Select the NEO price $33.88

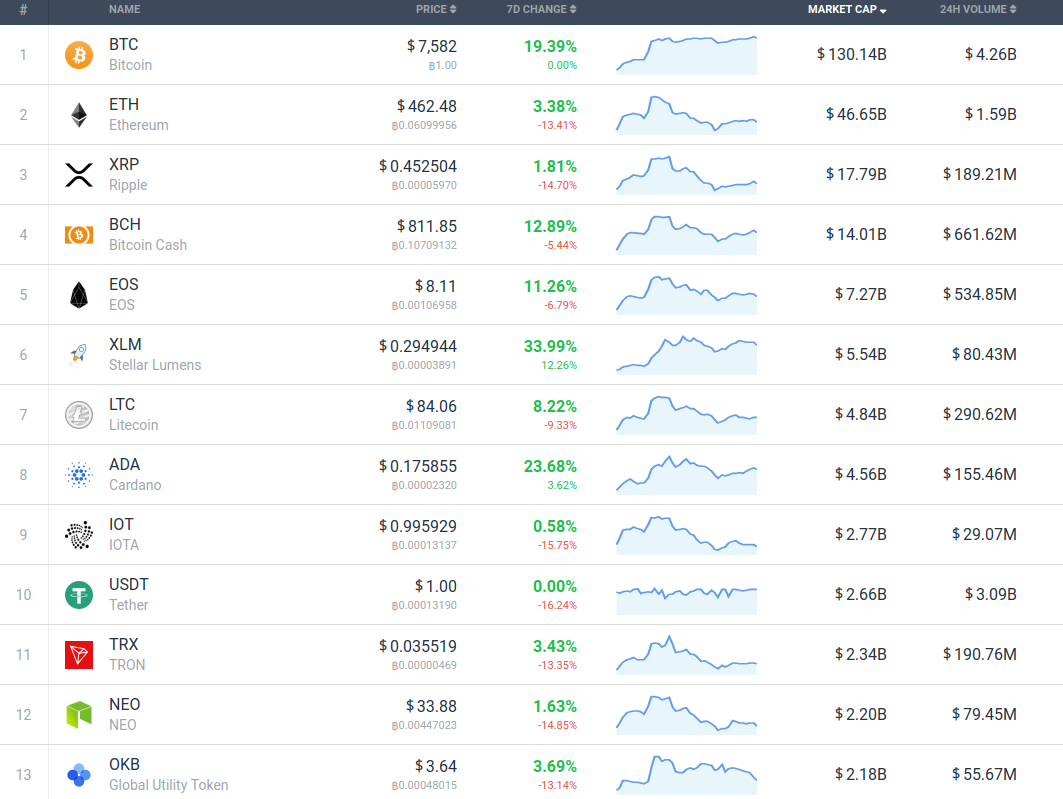pos(431,706)
